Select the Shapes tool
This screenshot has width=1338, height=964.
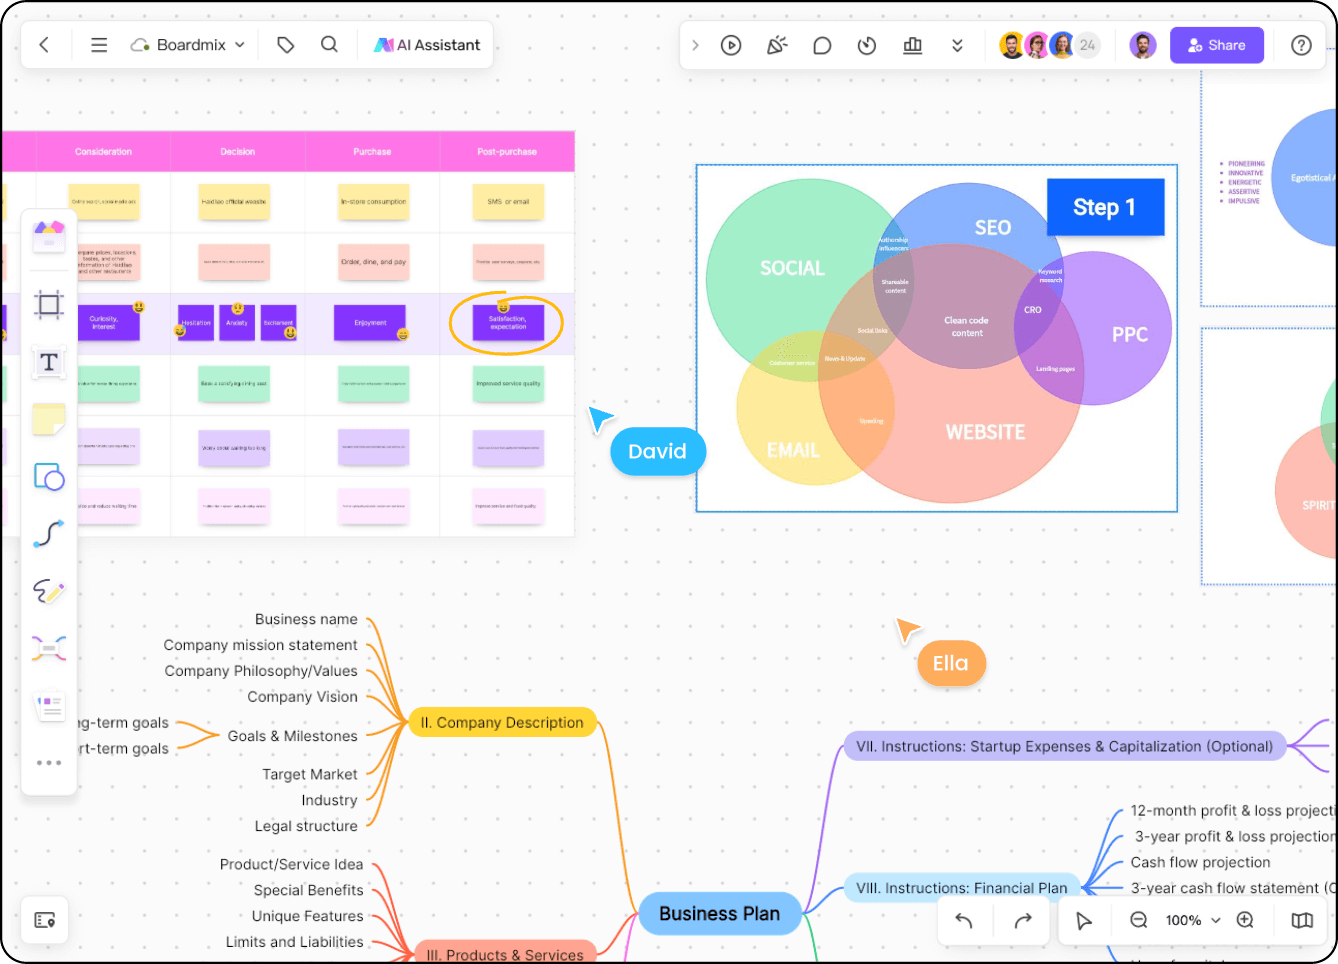pyautogui.click(x=49, y=477)
